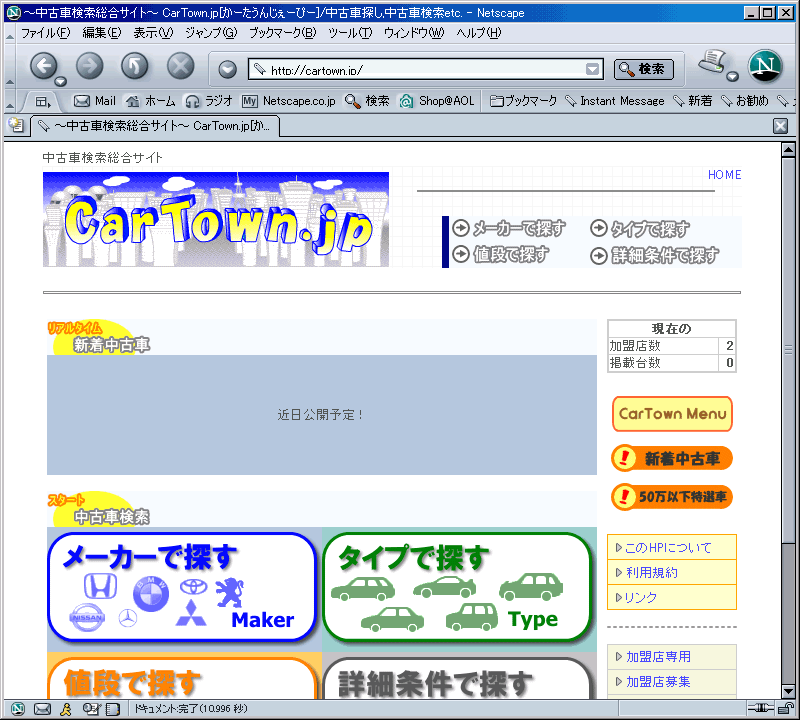800x720 pixels.
Task: Click the new tab icon left of tab strip
Action: (17, 126)
